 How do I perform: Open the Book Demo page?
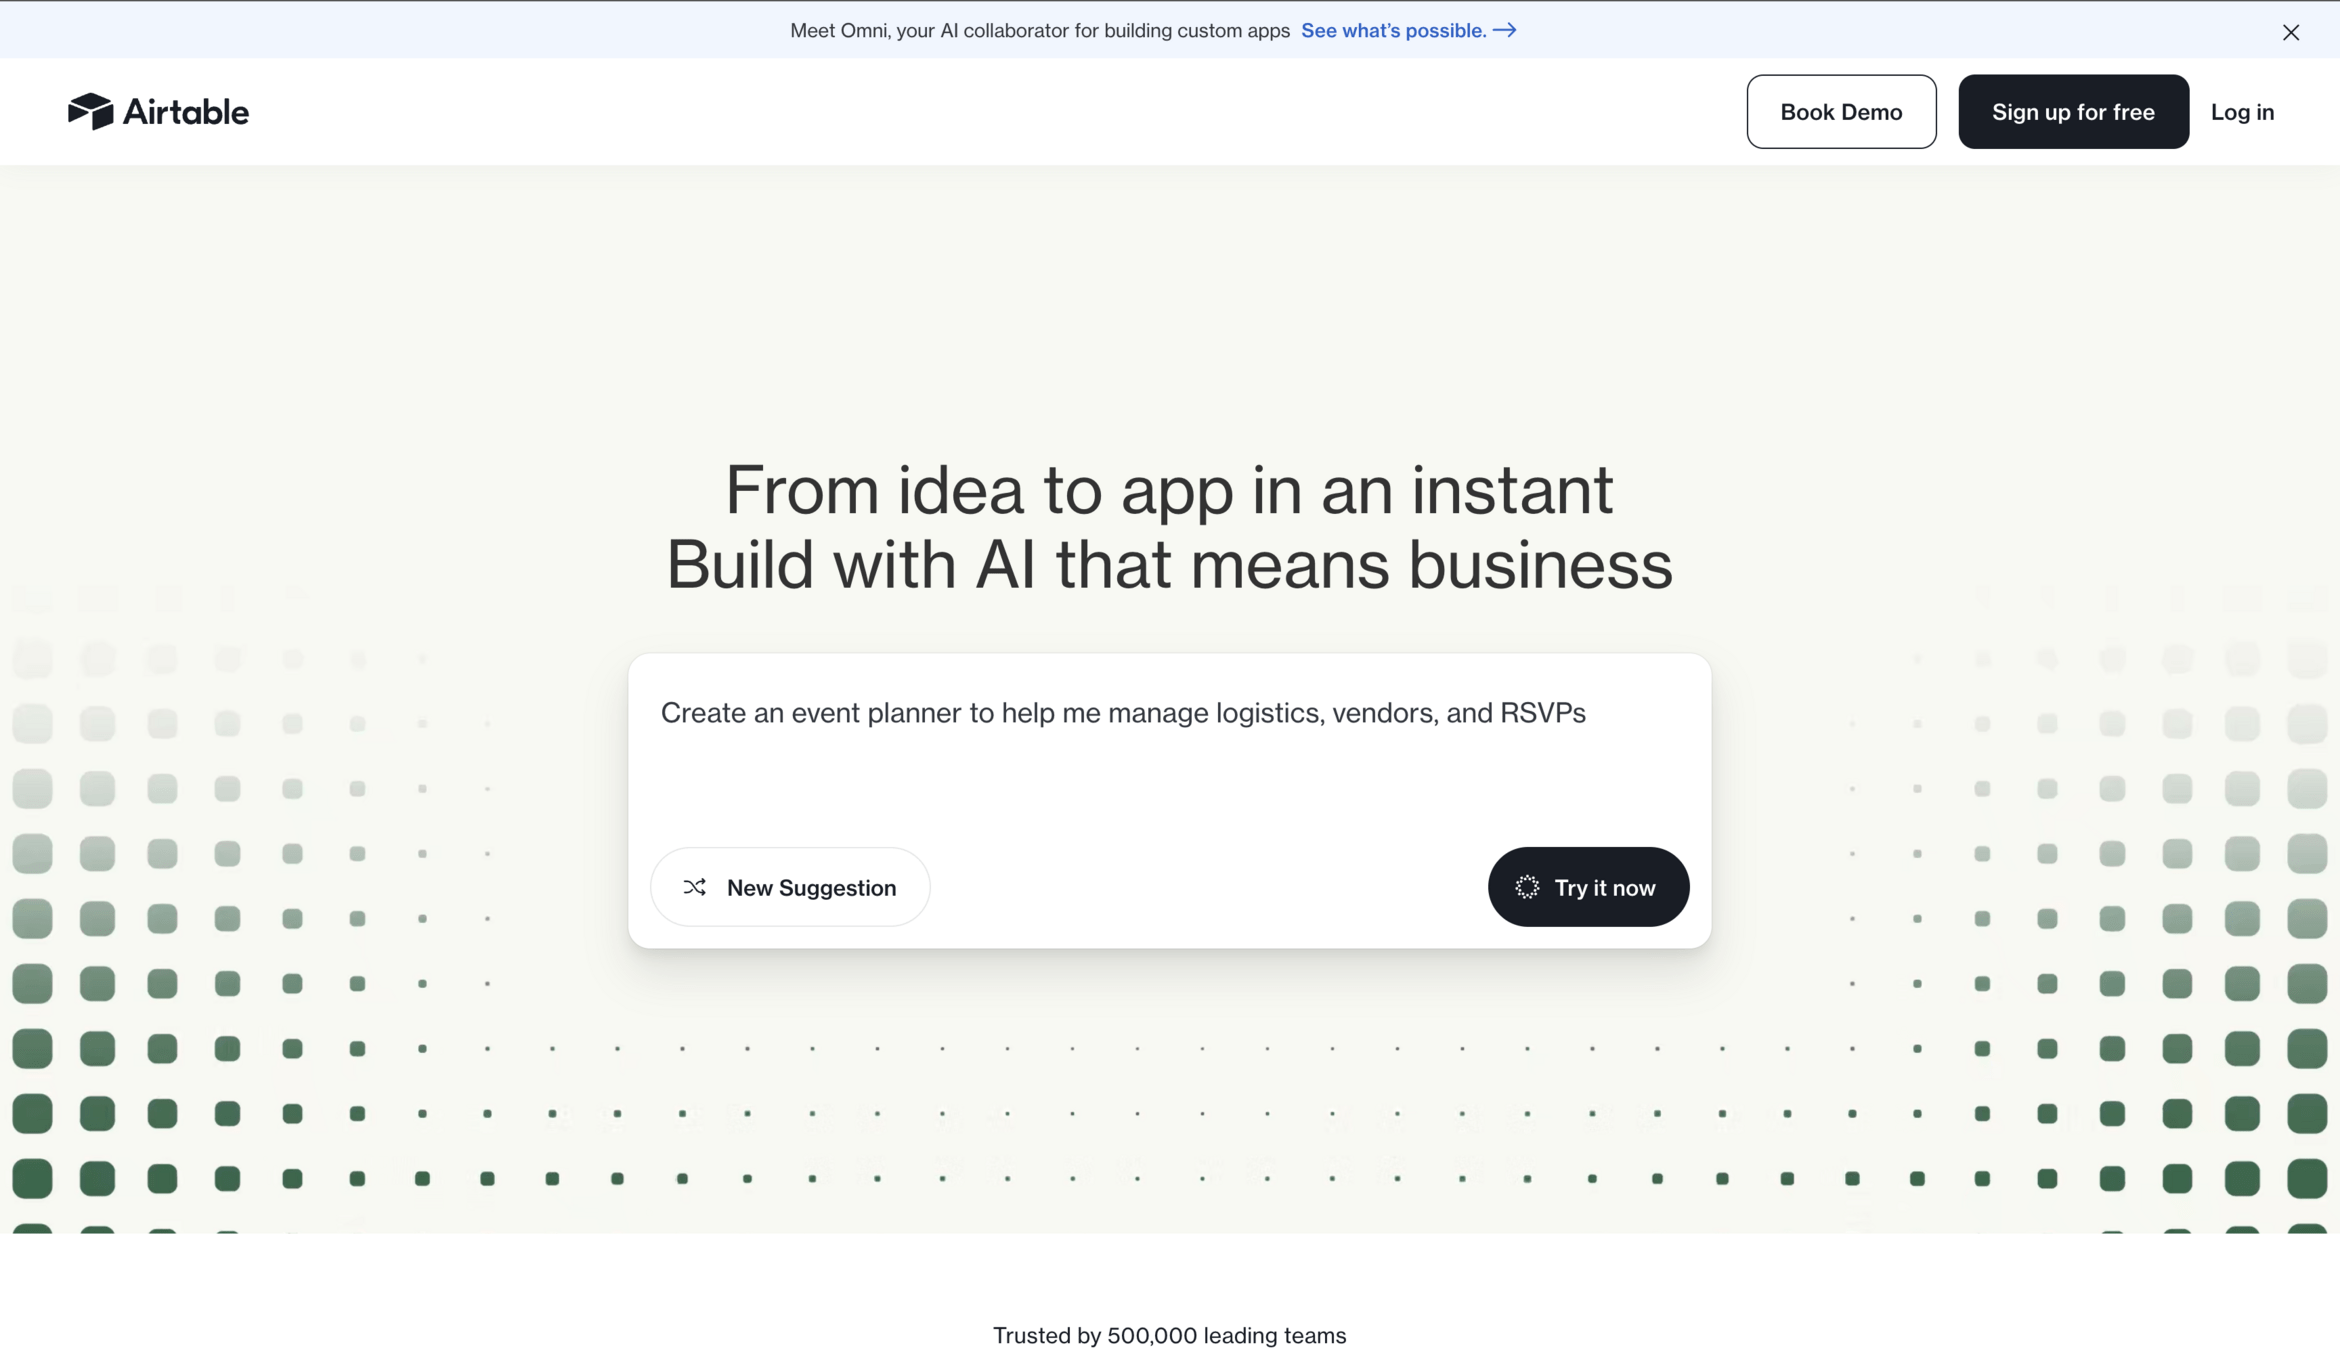(x=1840, y=112)
